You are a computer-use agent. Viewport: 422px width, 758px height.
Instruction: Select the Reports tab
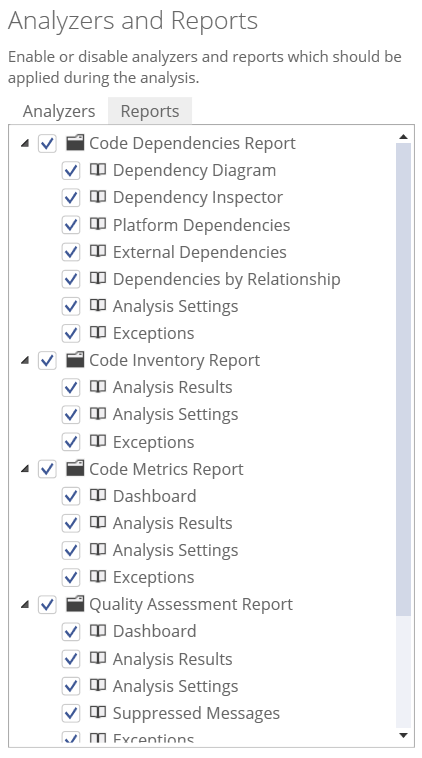point(150,111)
